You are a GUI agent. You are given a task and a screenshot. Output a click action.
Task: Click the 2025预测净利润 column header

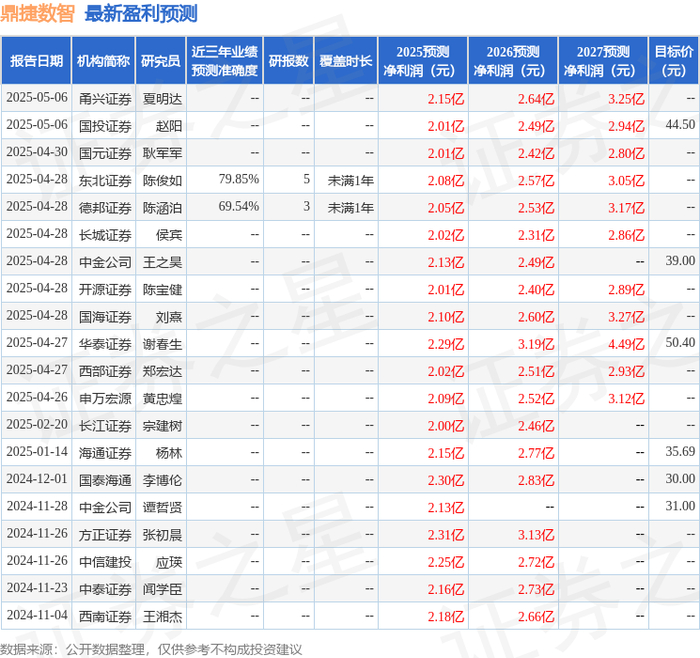(423, 61)
